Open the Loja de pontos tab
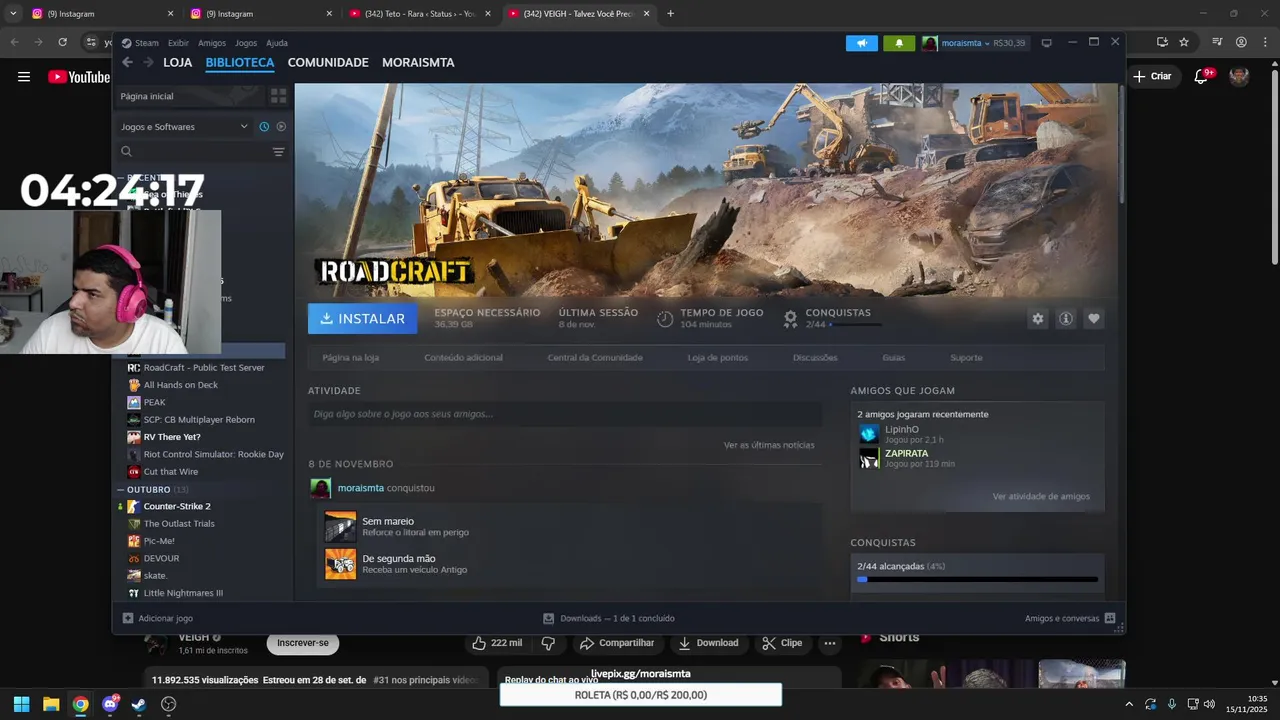1280x720 pixels. click(718, 357)
